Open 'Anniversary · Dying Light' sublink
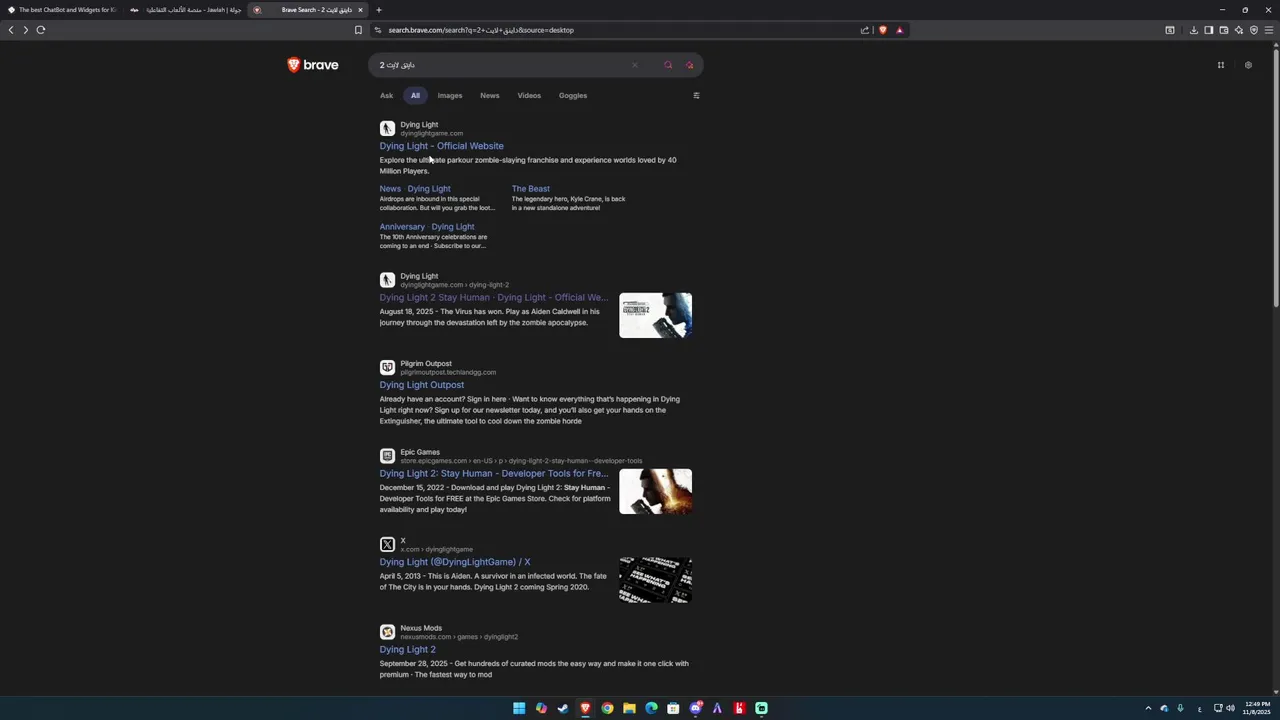 click(427, 227)
